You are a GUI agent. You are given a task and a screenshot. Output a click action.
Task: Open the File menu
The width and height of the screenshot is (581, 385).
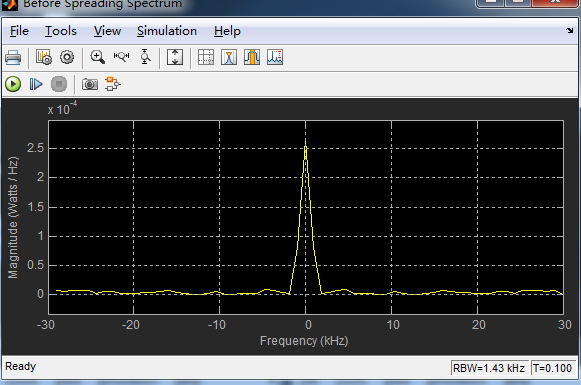(19, 31)
